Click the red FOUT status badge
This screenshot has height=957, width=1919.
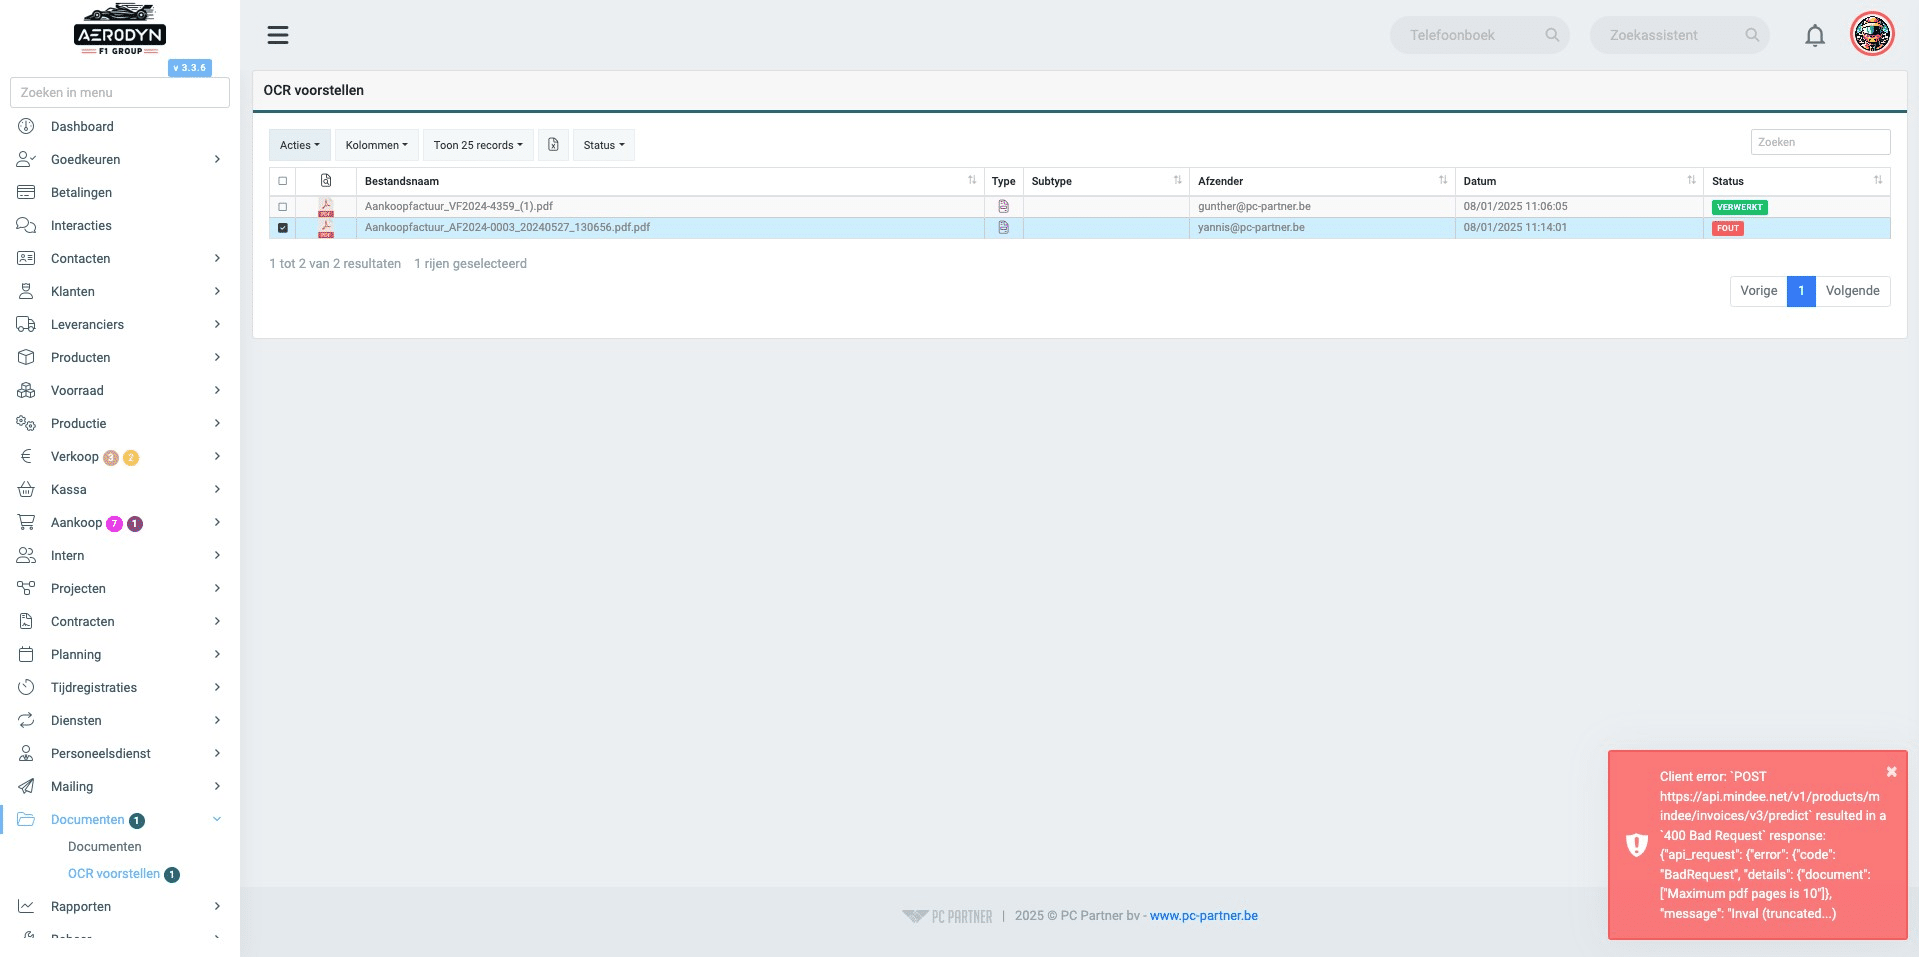1728,228
